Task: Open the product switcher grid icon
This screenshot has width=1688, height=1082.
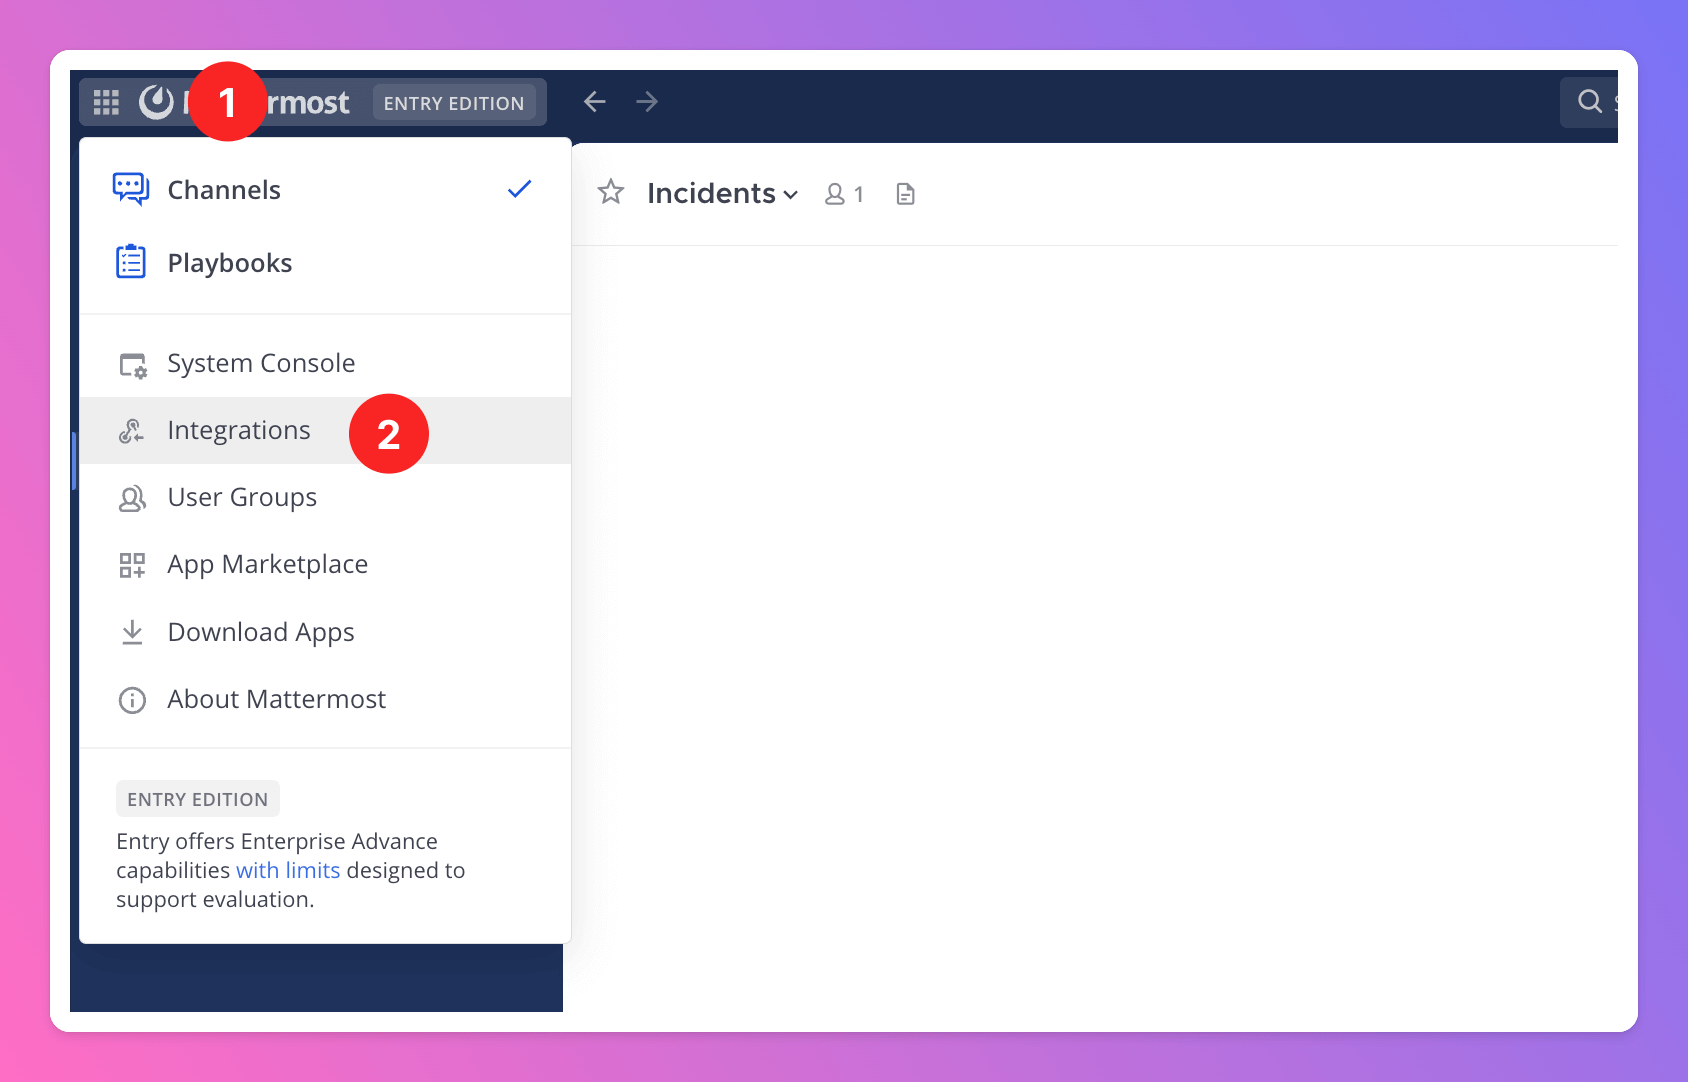Action: pyautogui.click(x=106, y=102)
